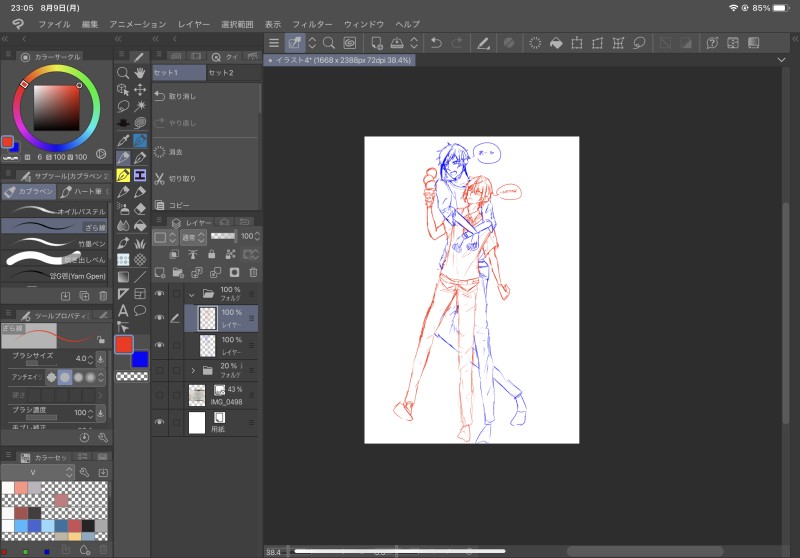Viewport: 800px width, 558px height.
Task: Select the eyedropper tool
Action: point(123,141)
